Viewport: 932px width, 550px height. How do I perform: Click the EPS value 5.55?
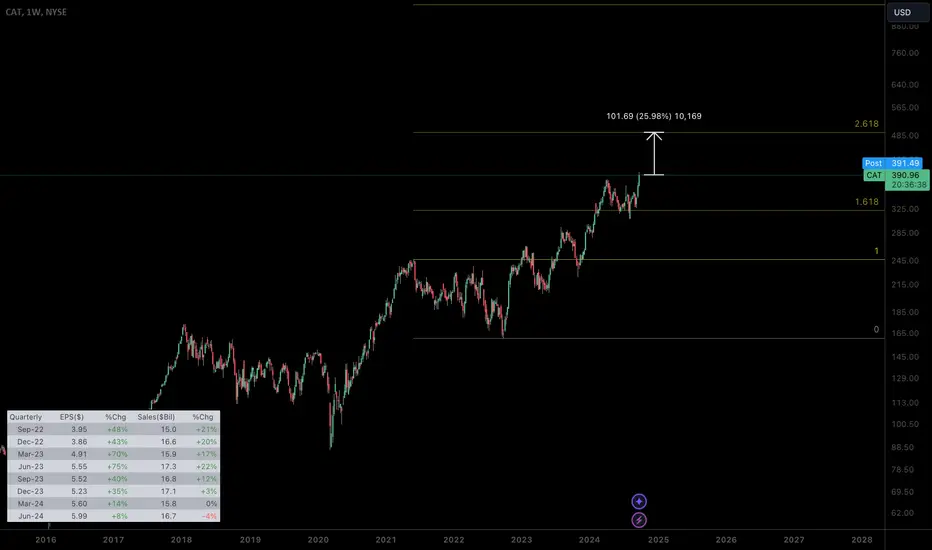click(x=79, y=467)
